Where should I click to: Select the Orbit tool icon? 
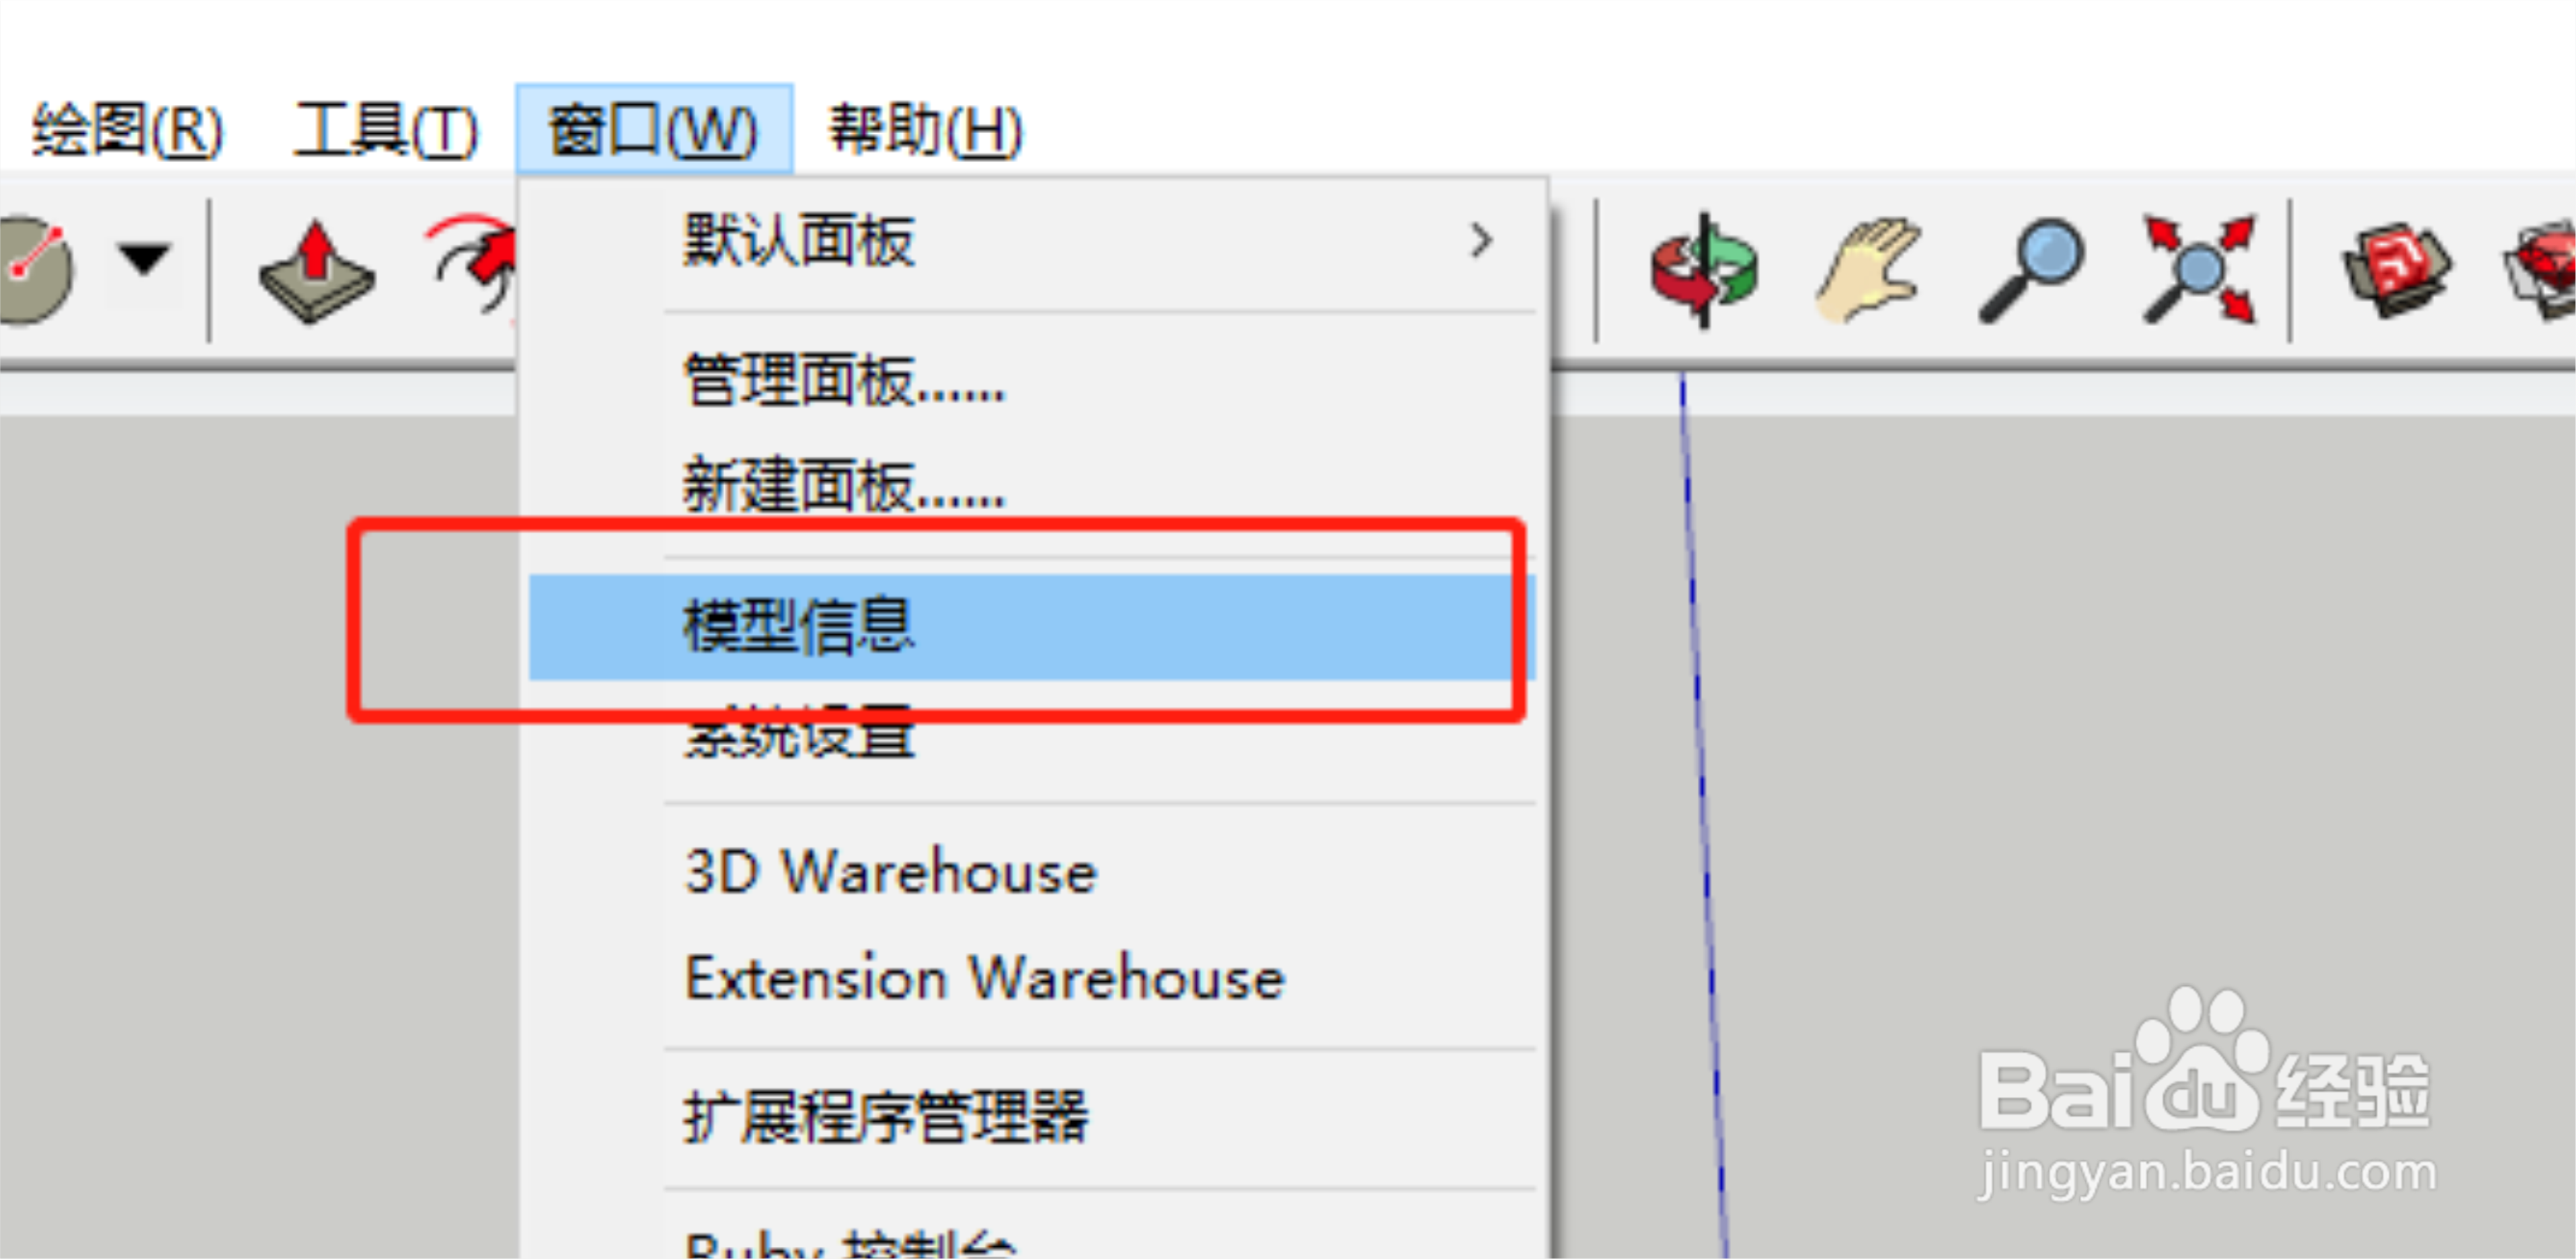(1705, 270)
